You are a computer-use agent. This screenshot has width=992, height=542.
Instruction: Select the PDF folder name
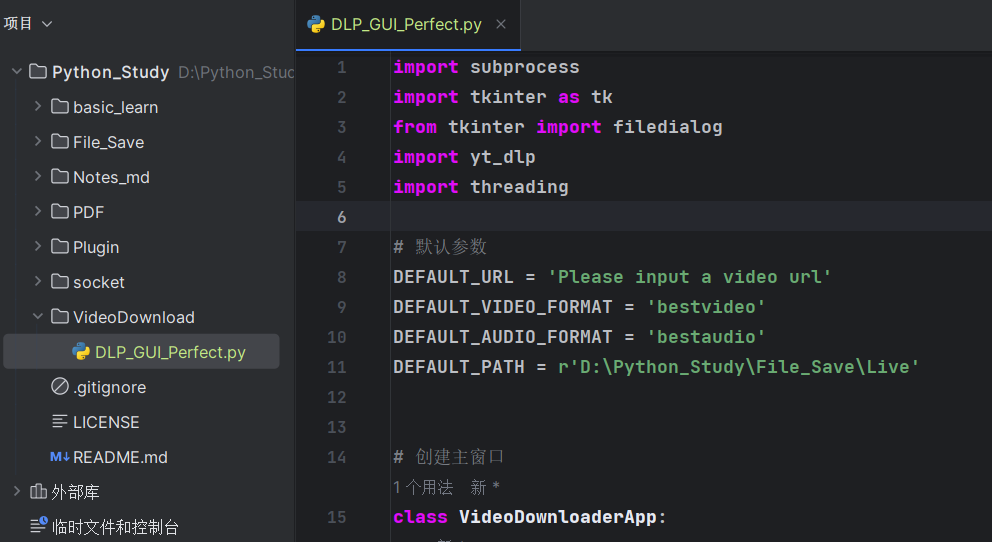pos(88,212)
